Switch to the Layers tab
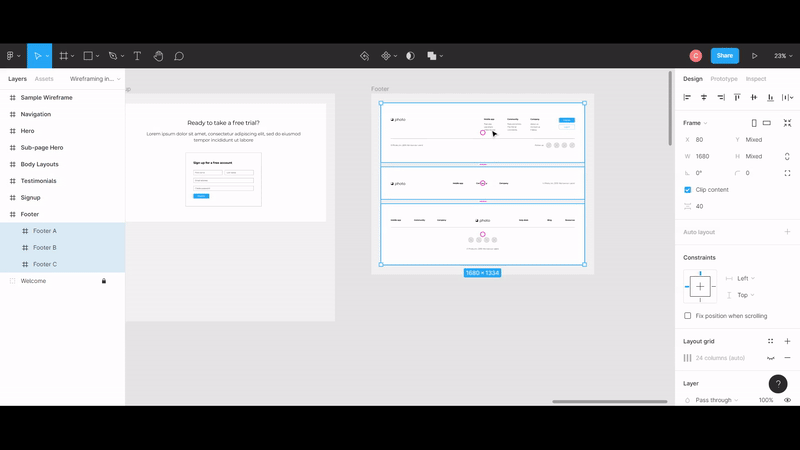The width and height of the screenshot is (800, 450). 17,79
